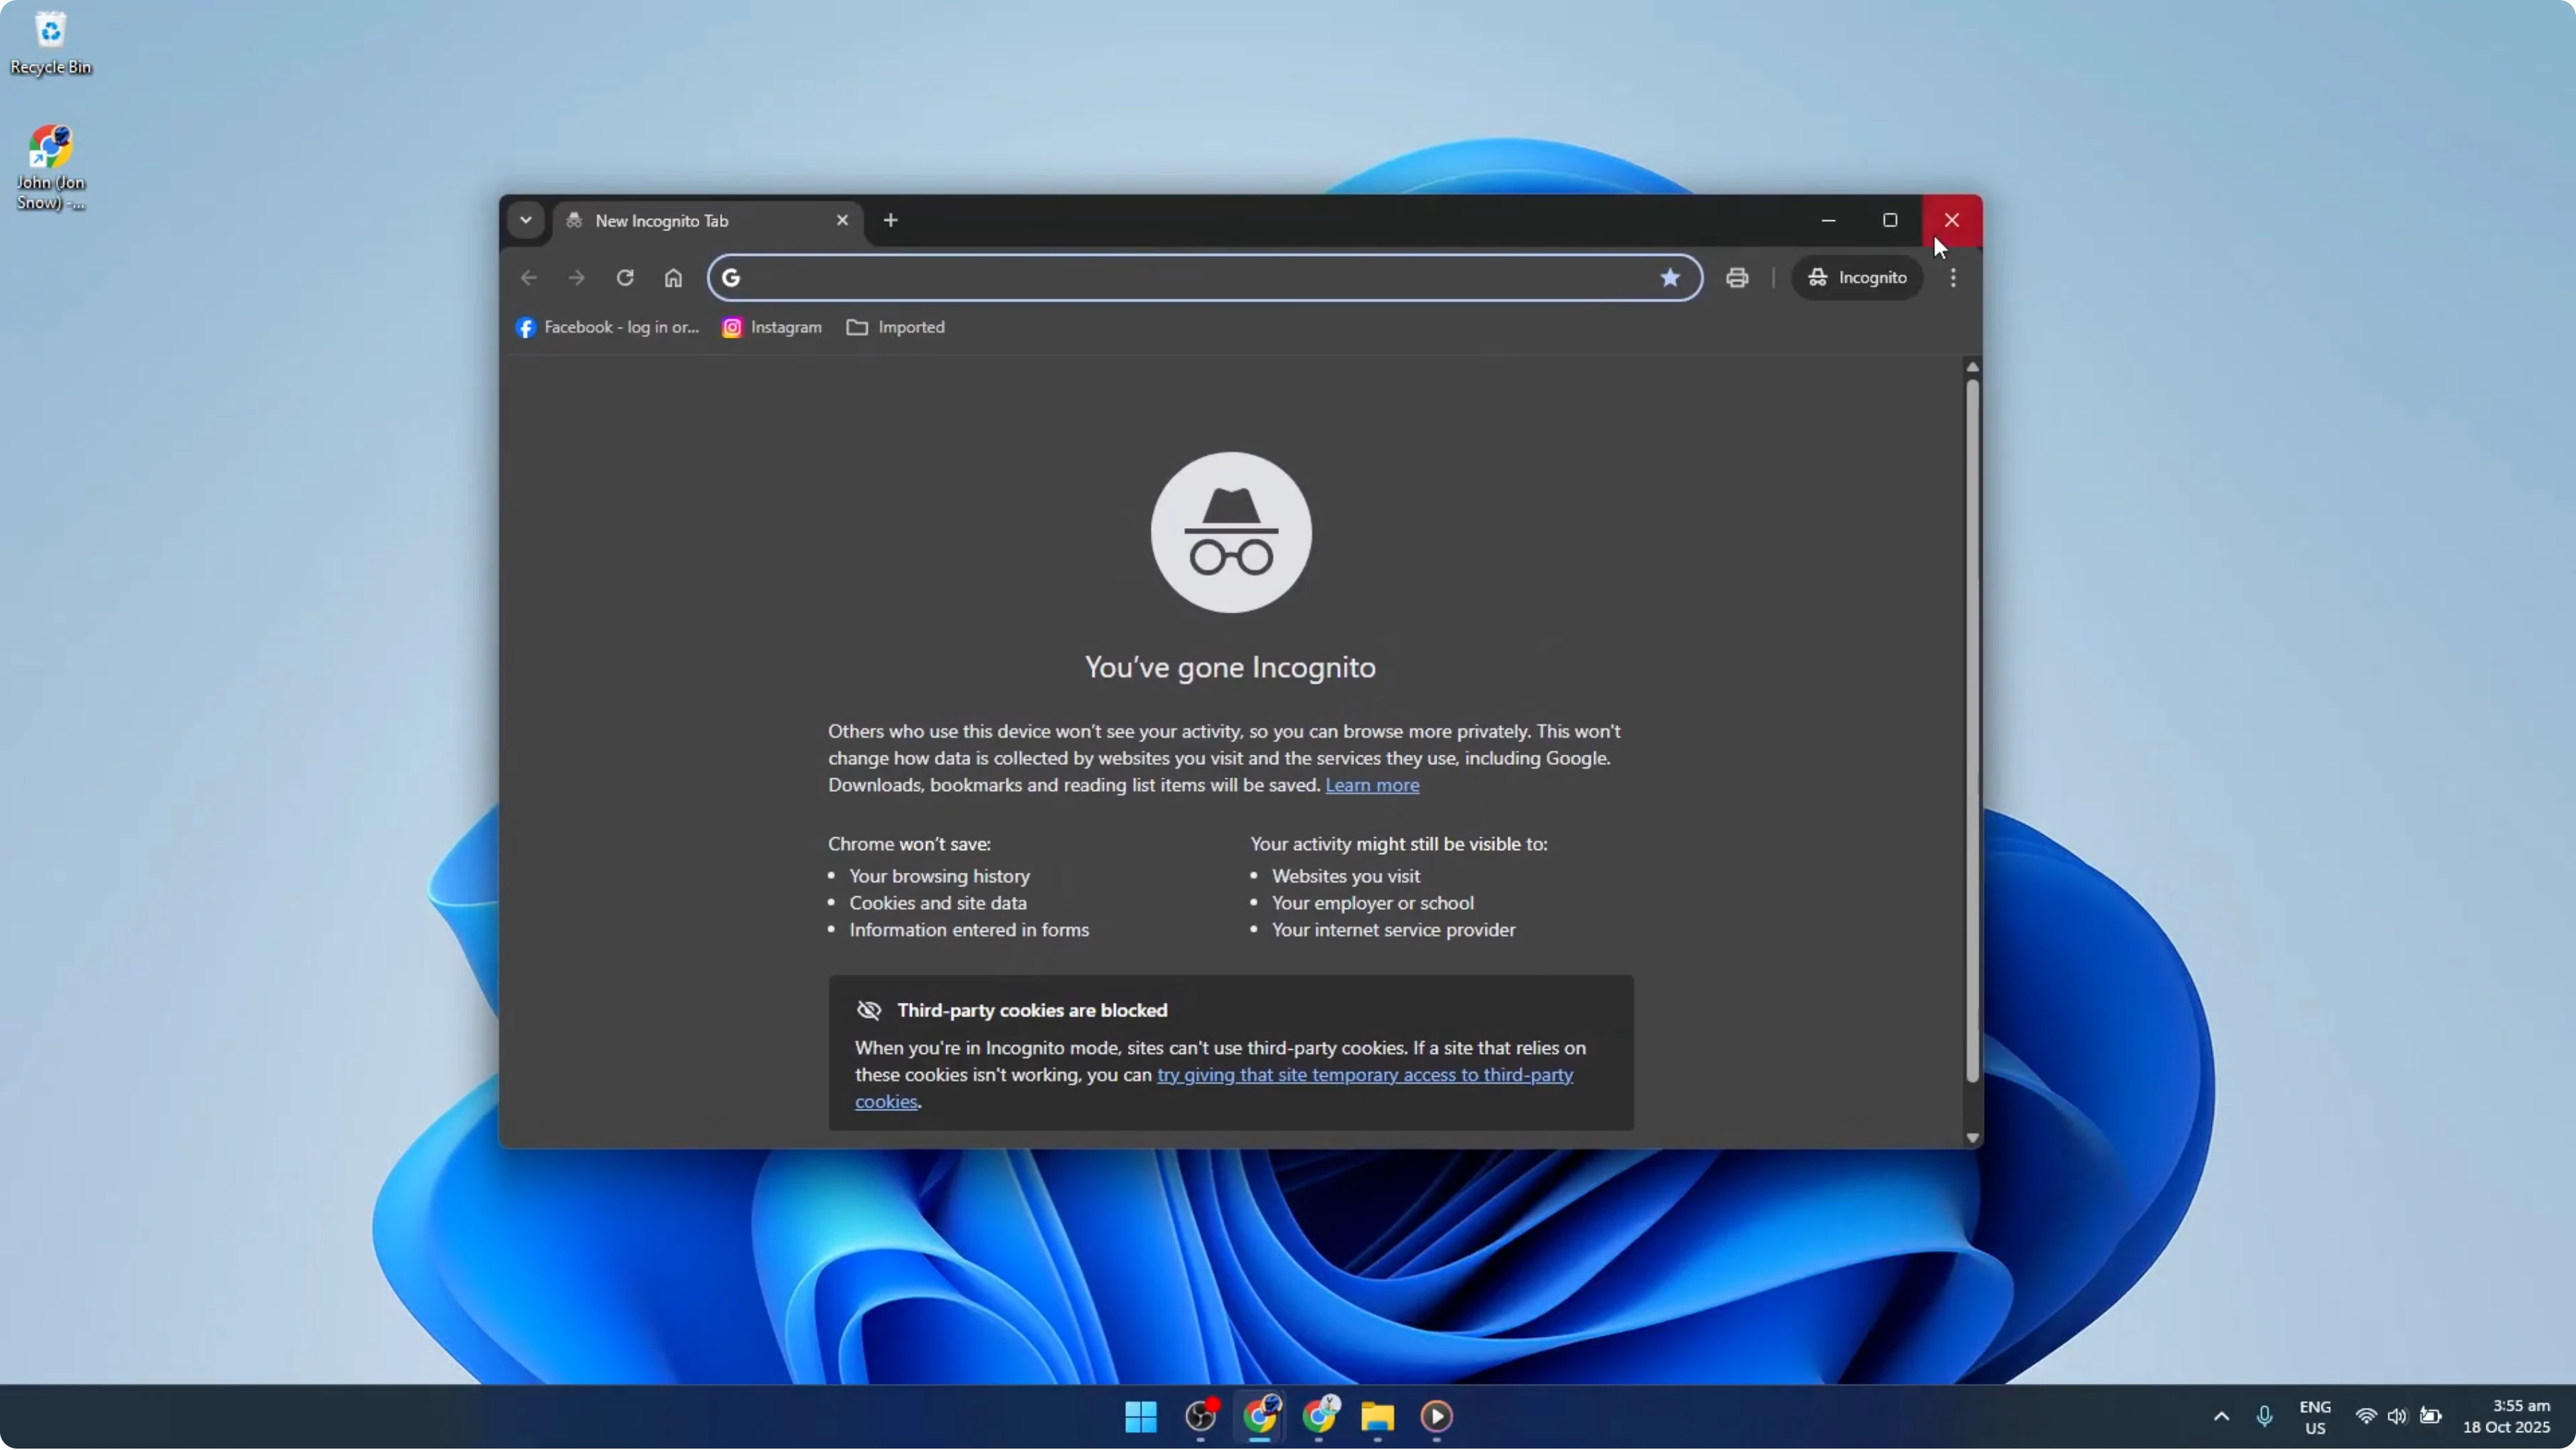Click the Google G icon in address bar
This screenshot has width=2576, height=1450.
click(x=731, y=278)
